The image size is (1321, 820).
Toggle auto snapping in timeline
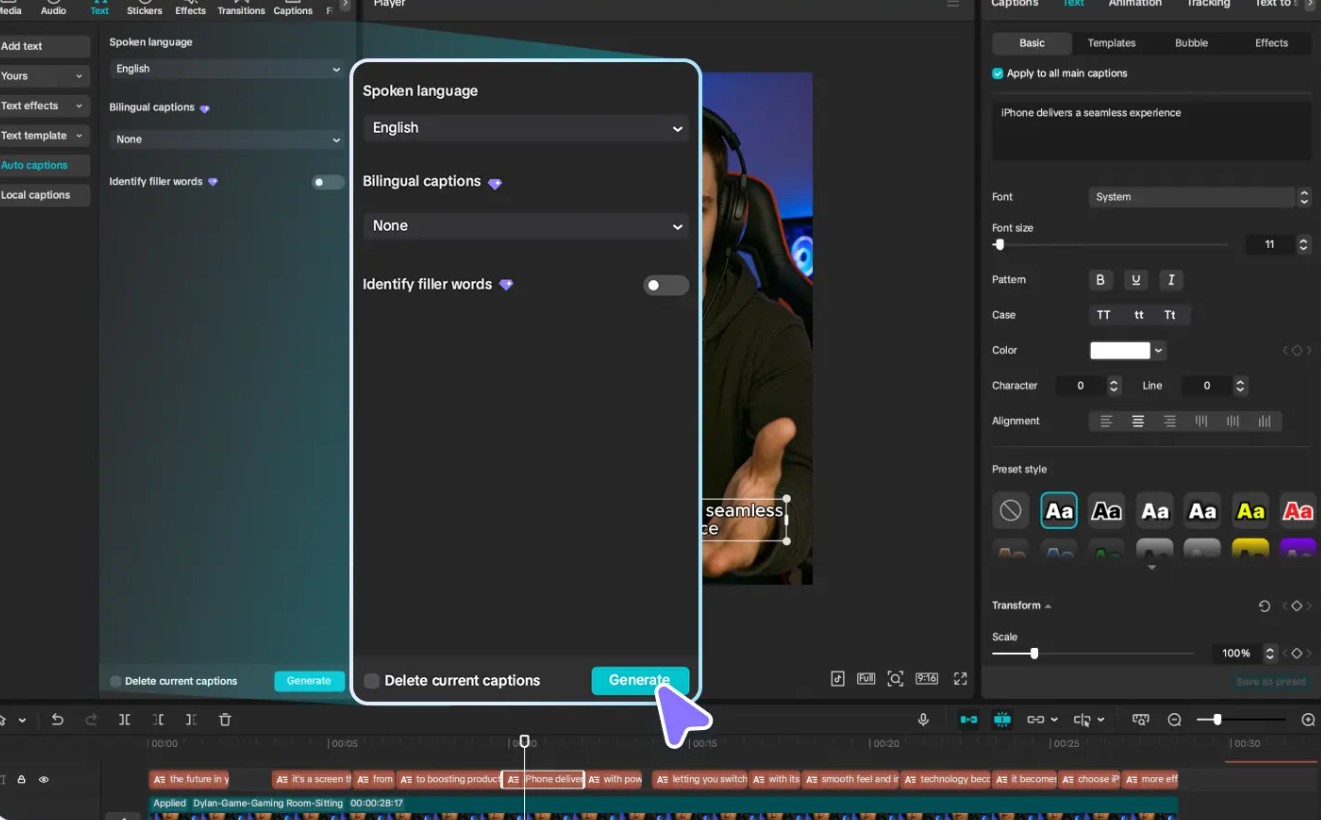(x=1001, y=720)
